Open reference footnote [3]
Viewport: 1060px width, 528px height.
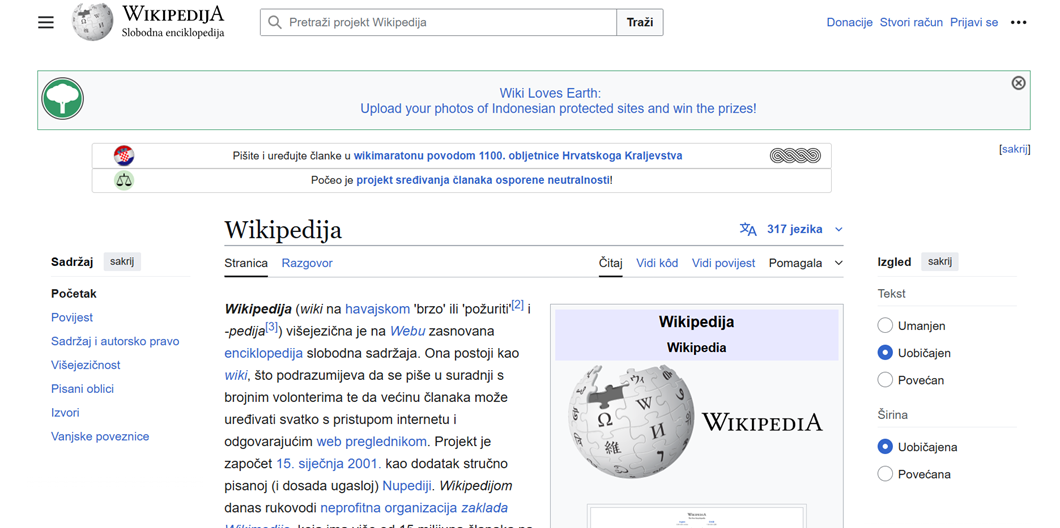coord(272,327)
